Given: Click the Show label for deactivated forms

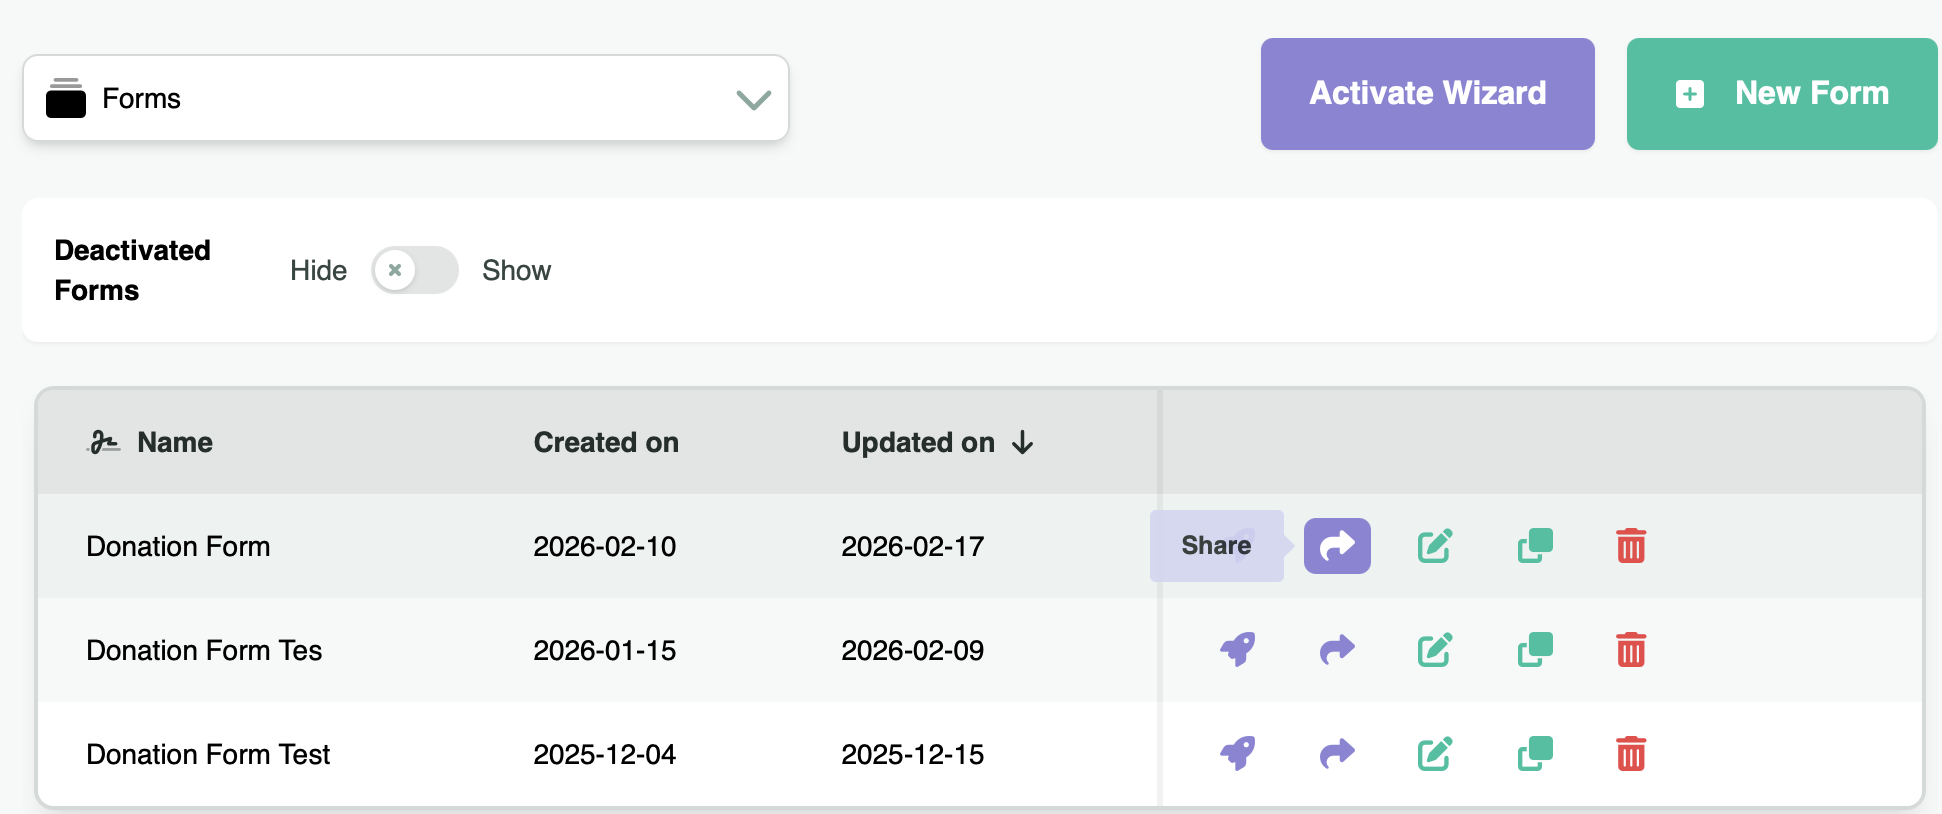Looking at the screenshot, I should [516, 270].
